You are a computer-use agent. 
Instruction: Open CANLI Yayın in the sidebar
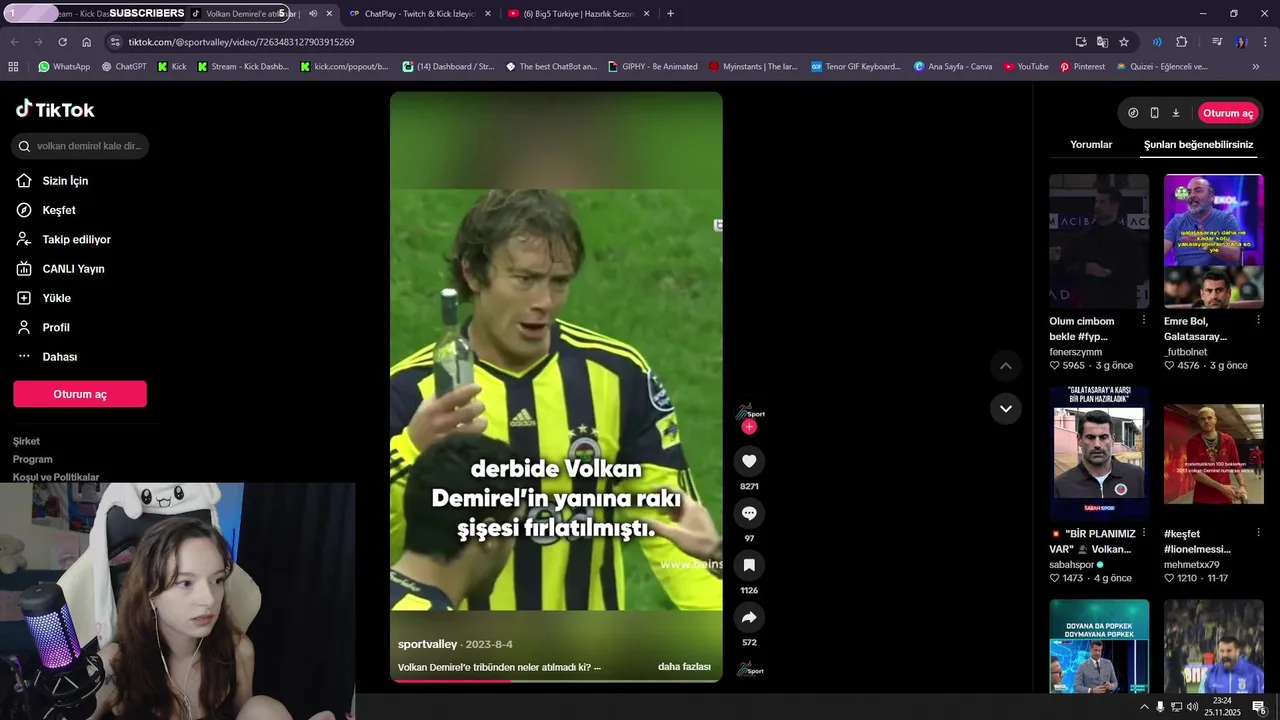tap(60, 269)
